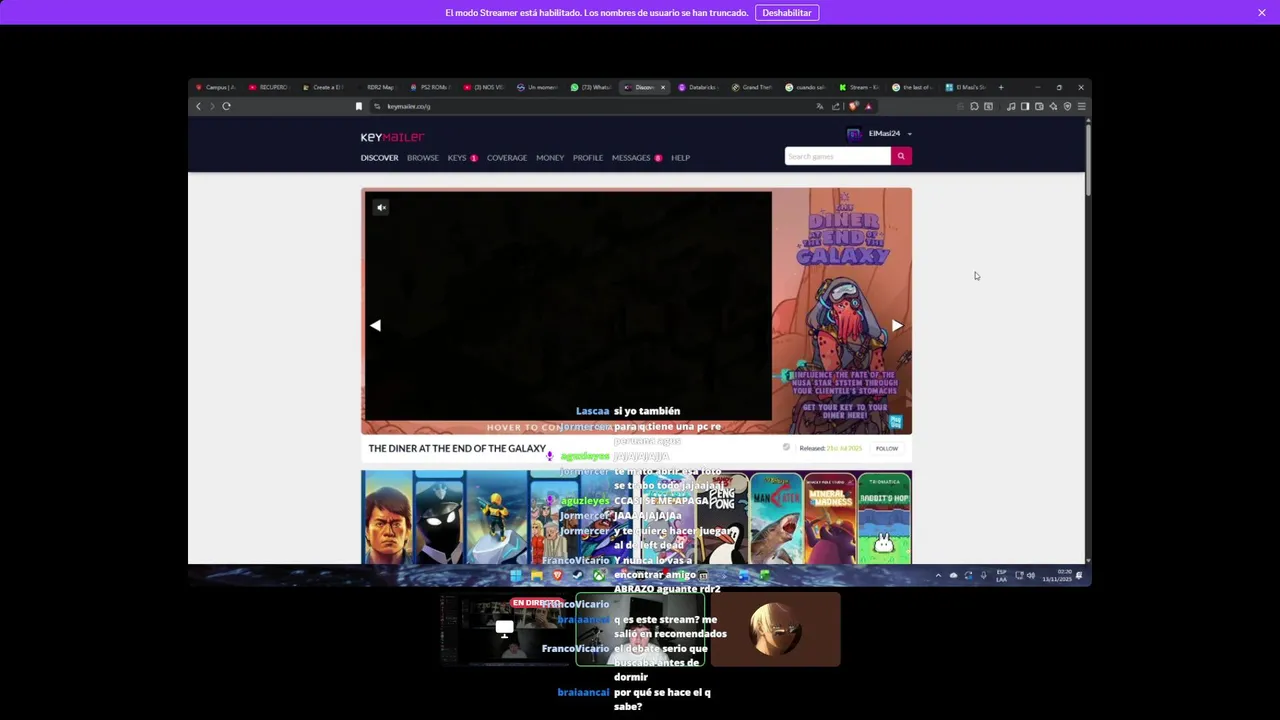Expand the ElMasi24 account dropdown
The height and width of the screenshot is (720, 1280).
[x=909, y=134]
